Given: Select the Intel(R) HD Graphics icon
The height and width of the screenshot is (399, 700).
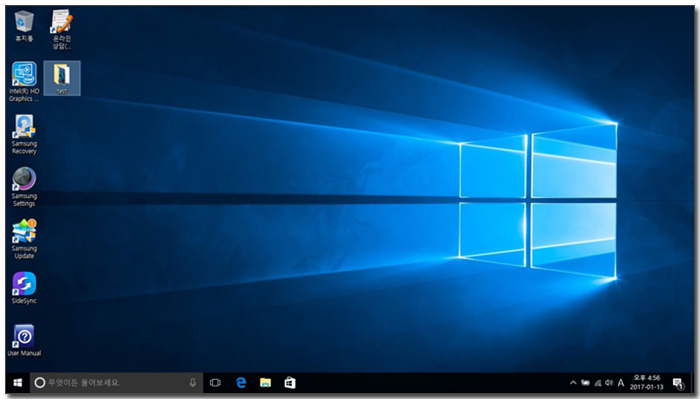Looking at the screenshot, I should pos(24,82).
